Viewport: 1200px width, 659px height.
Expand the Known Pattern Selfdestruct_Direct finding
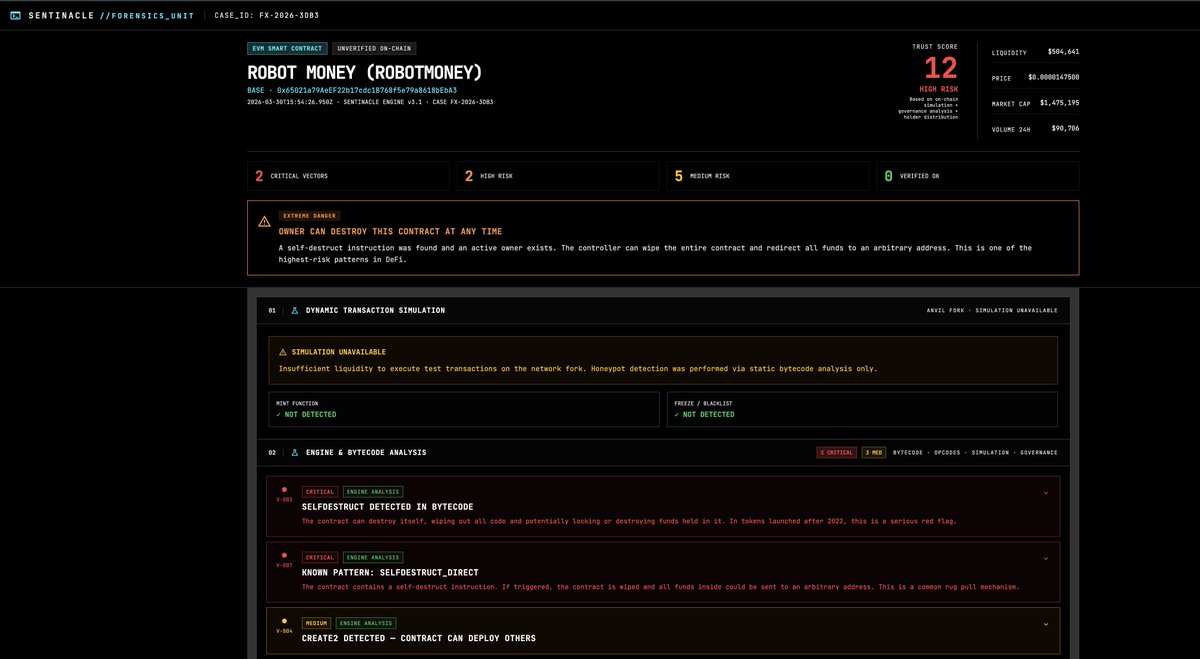pyautogui.click(x=1045, y=558)
